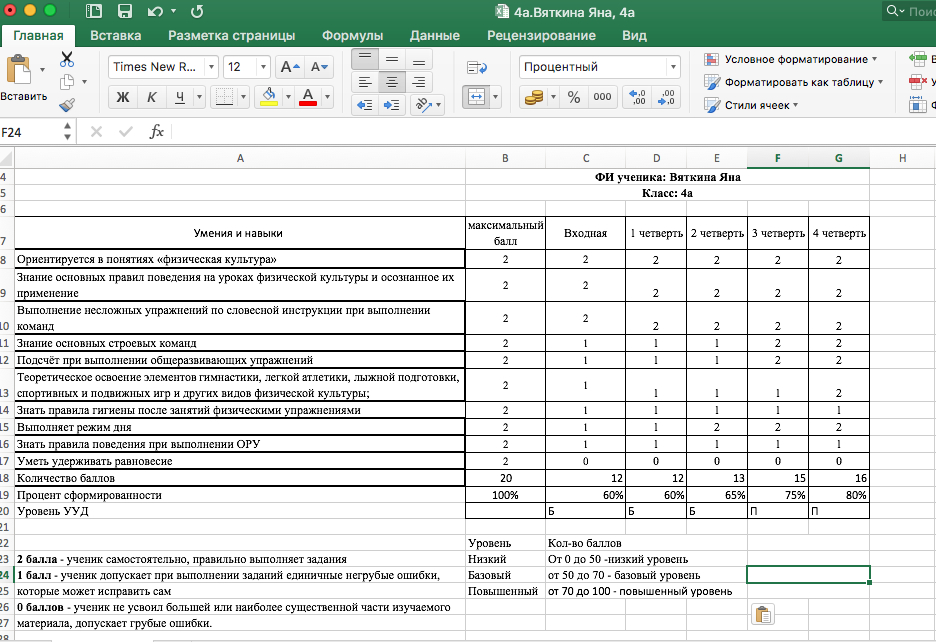Apply percent style format
Screen dimensions: 936x642
point(574,97)
